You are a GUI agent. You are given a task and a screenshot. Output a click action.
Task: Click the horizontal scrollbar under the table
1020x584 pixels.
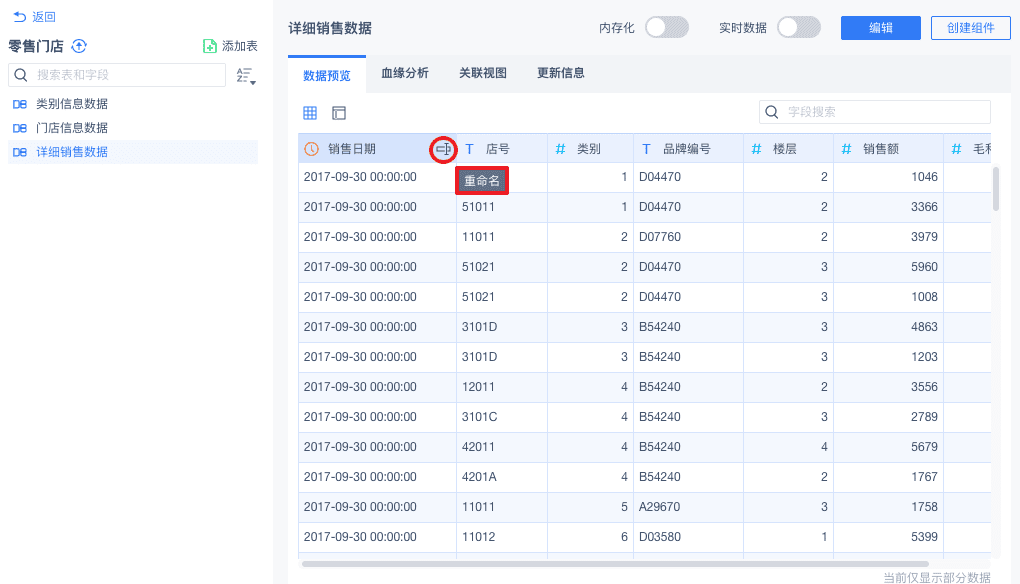[x=615, y=564]
